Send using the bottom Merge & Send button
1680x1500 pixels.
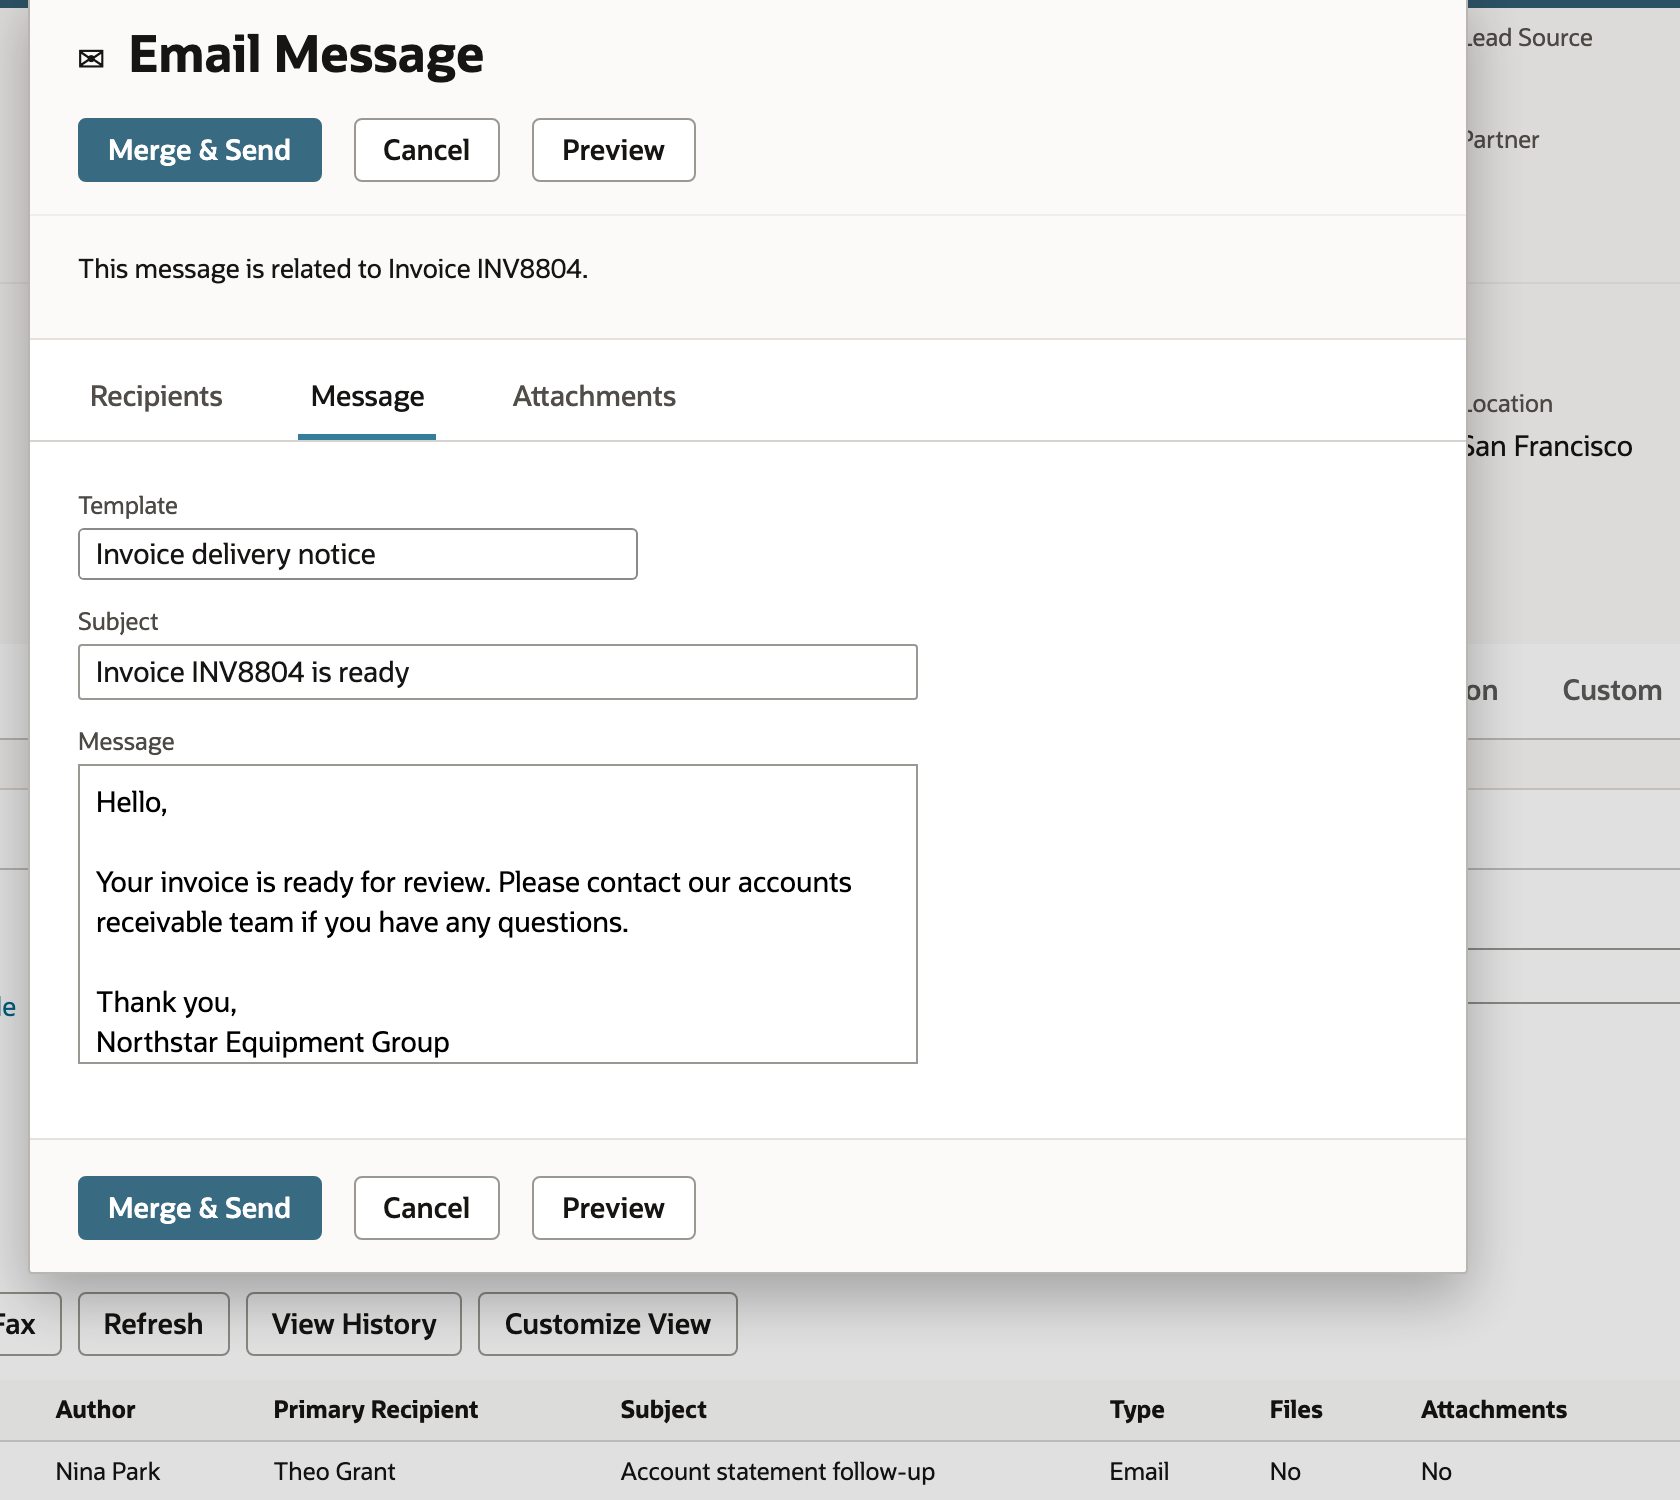click(200, 1208)
